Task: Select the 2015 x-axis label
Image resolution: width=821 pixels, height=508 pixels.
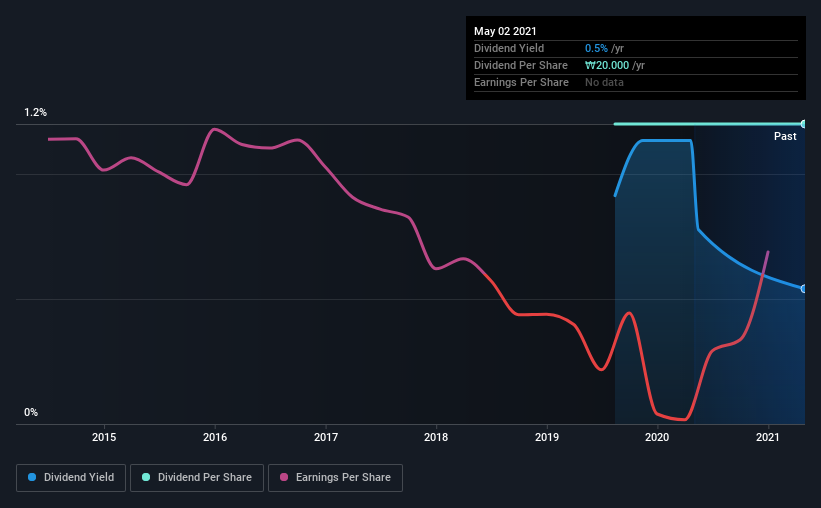Action: point(104,437)
